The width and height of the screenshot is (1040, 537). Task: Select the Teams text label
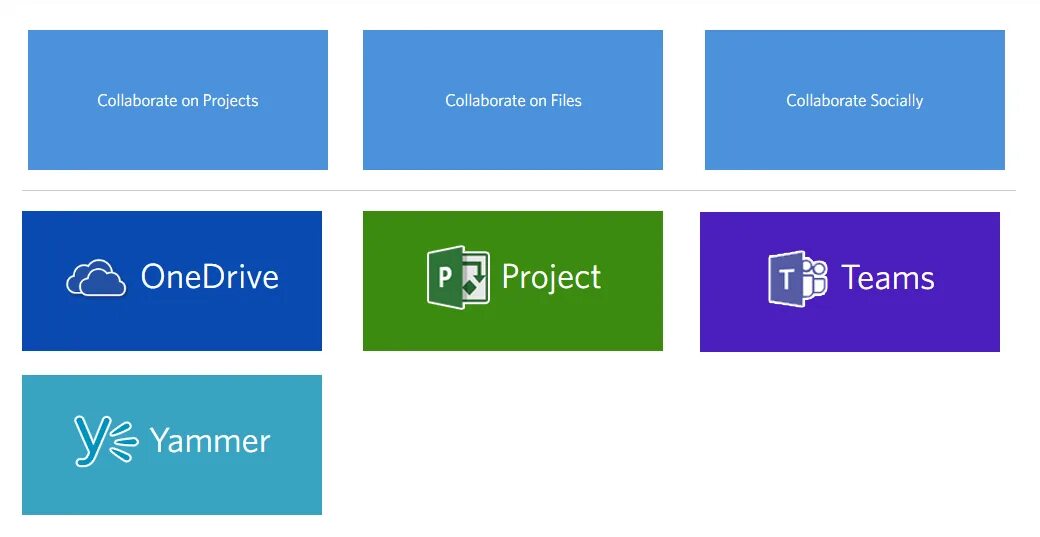(888, 278)
